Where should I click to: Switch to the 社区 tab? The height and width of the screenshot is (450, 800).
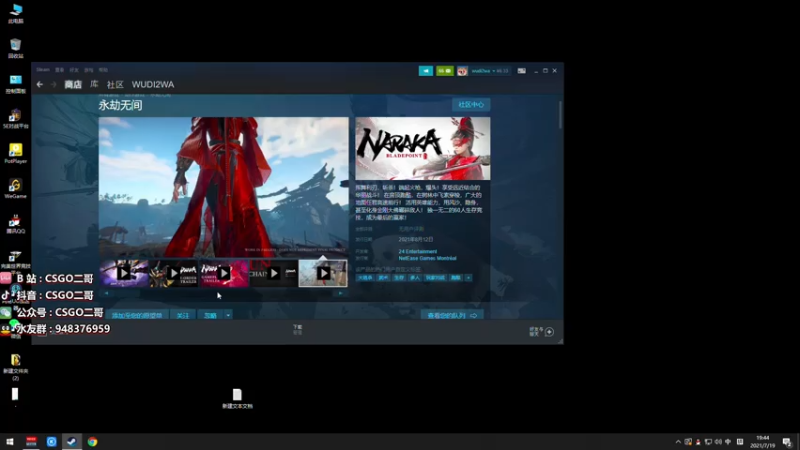pos(115,85)
